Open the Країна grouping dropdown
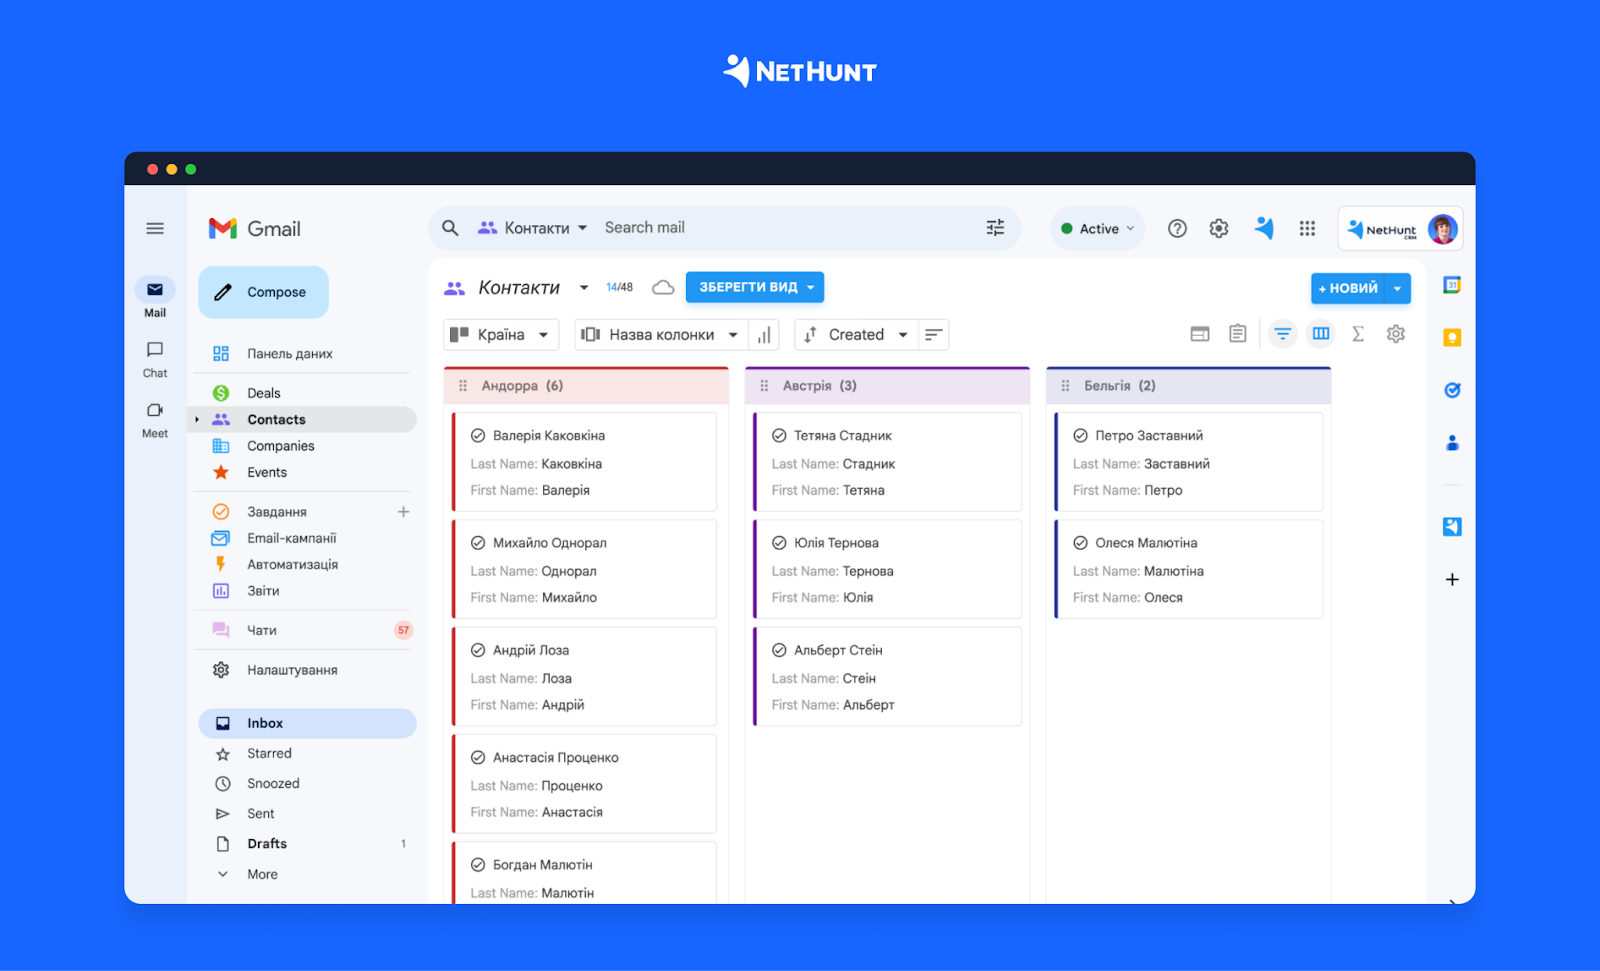This screenshot has height=971, width=1600. click(501, 335)
